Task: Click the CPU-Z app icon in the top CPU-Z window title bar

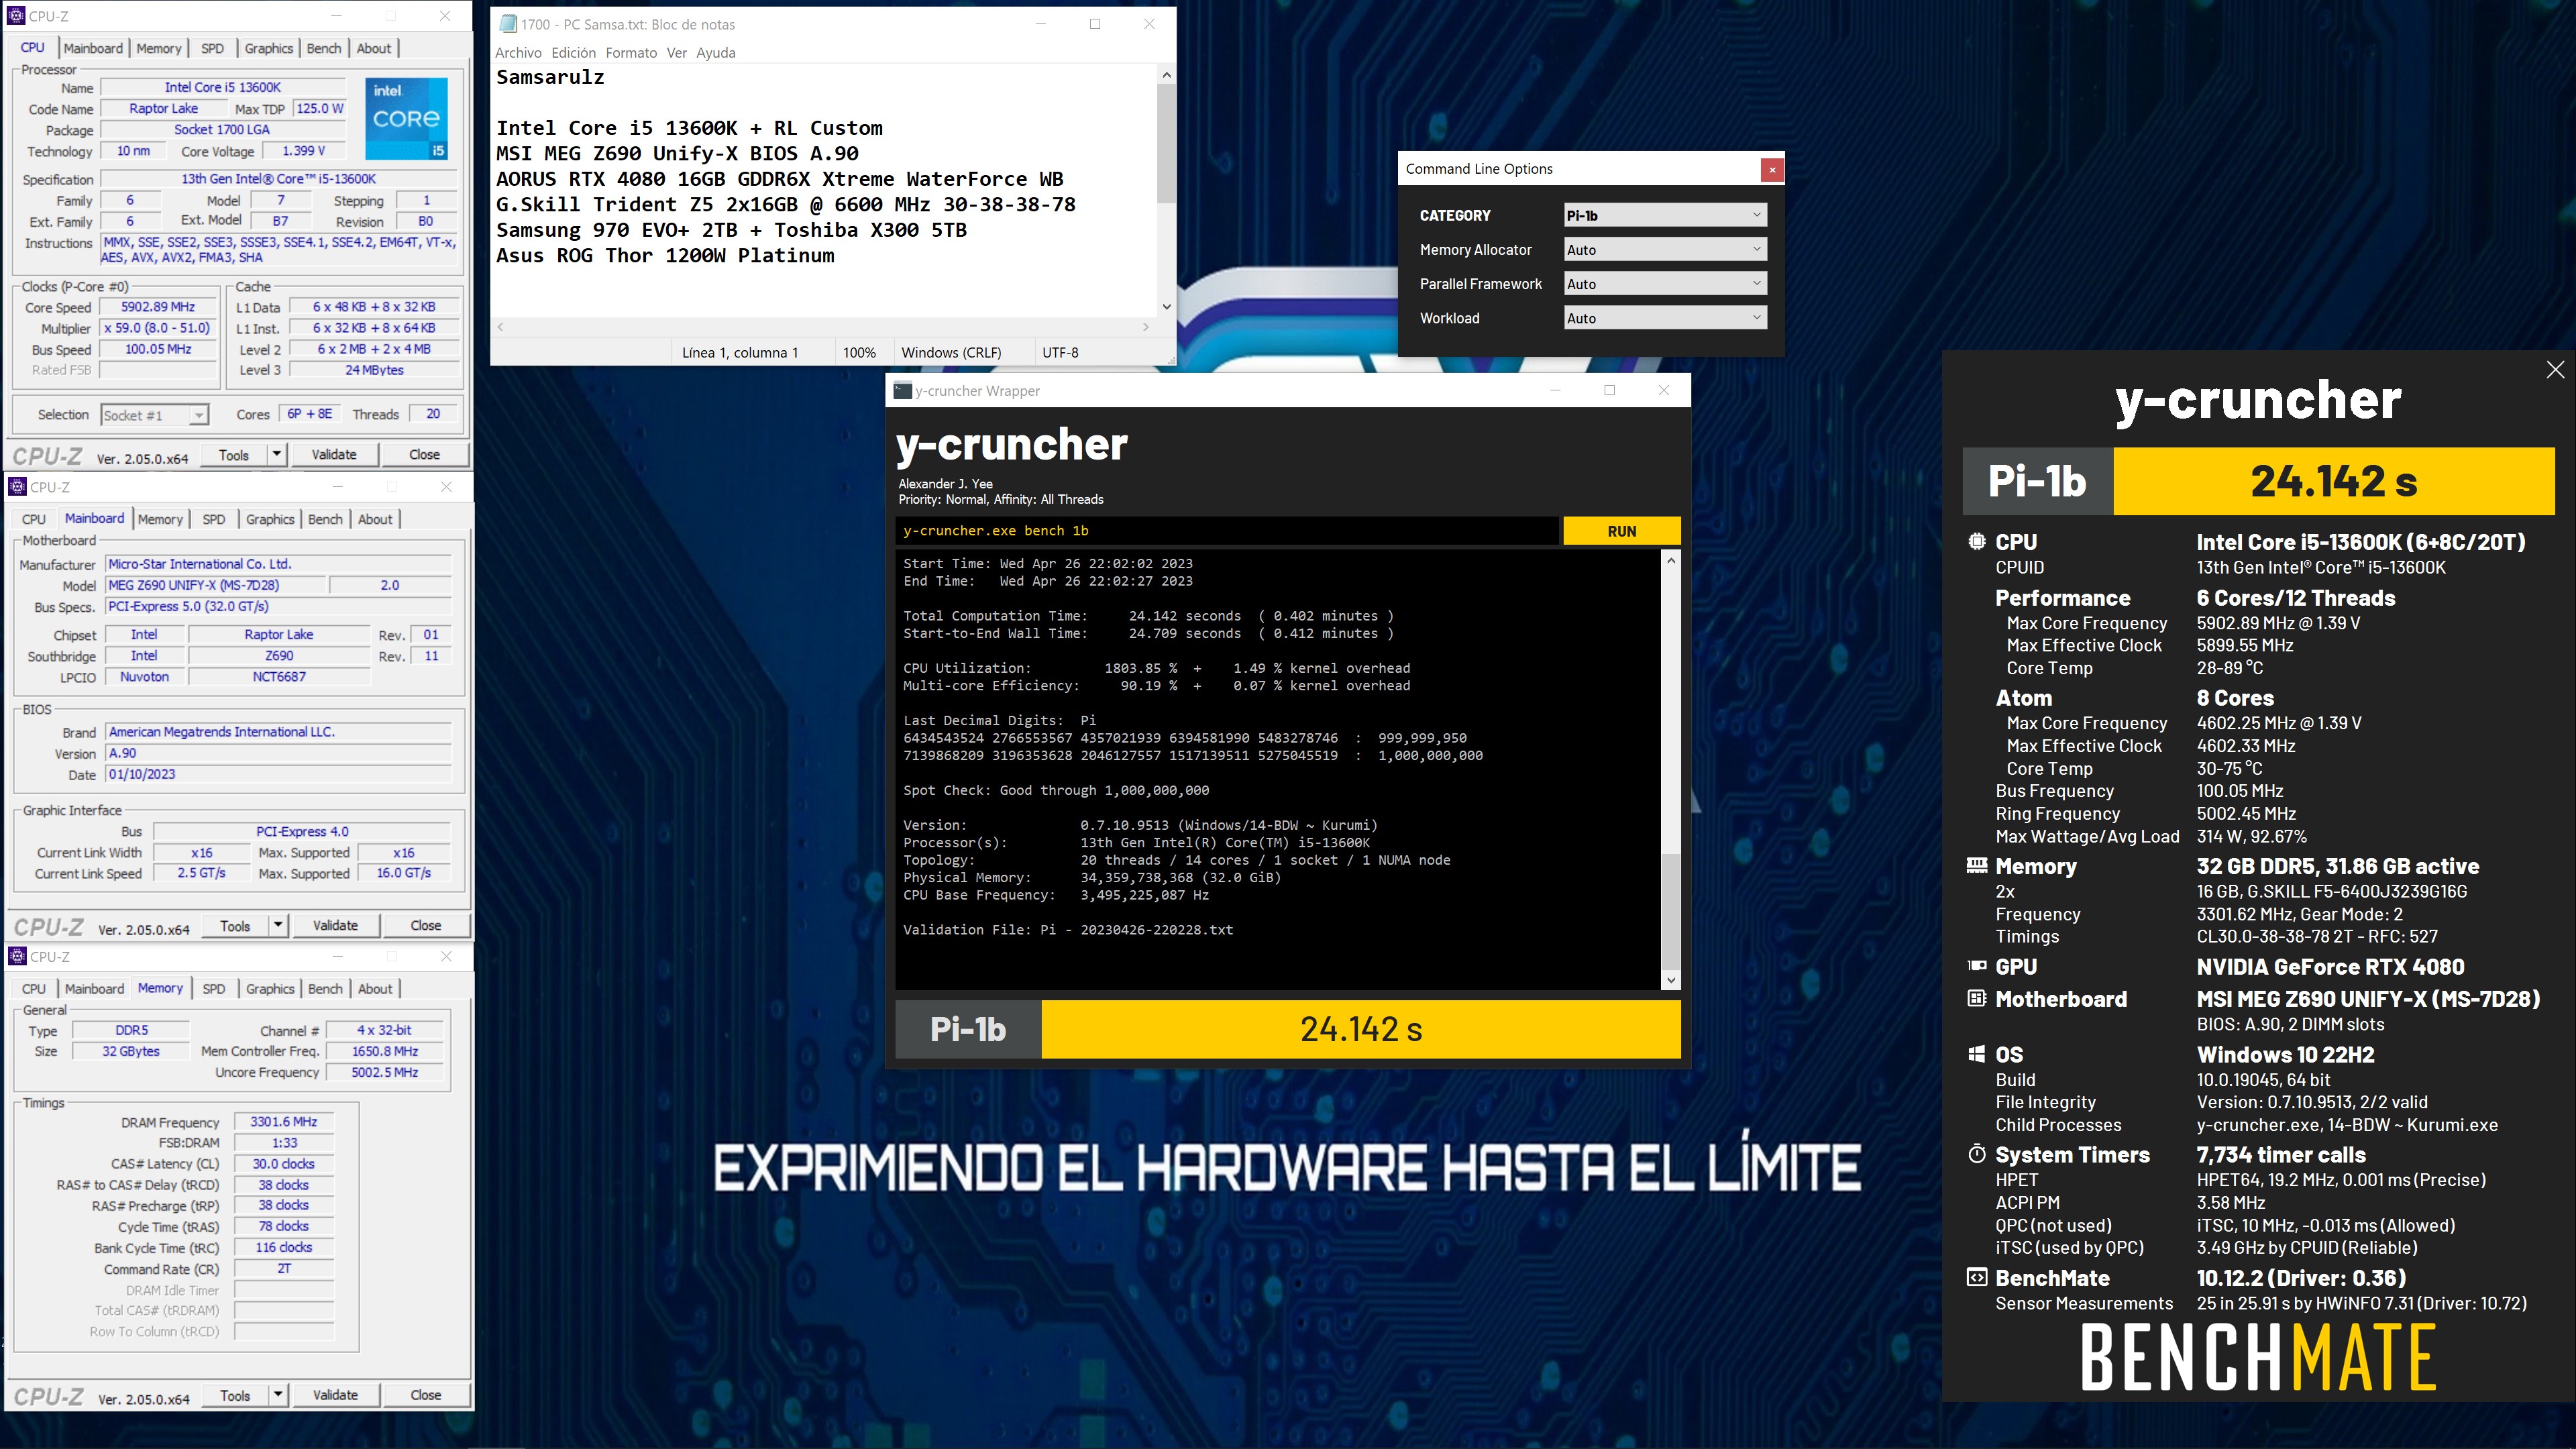Action: click(16, 16)
